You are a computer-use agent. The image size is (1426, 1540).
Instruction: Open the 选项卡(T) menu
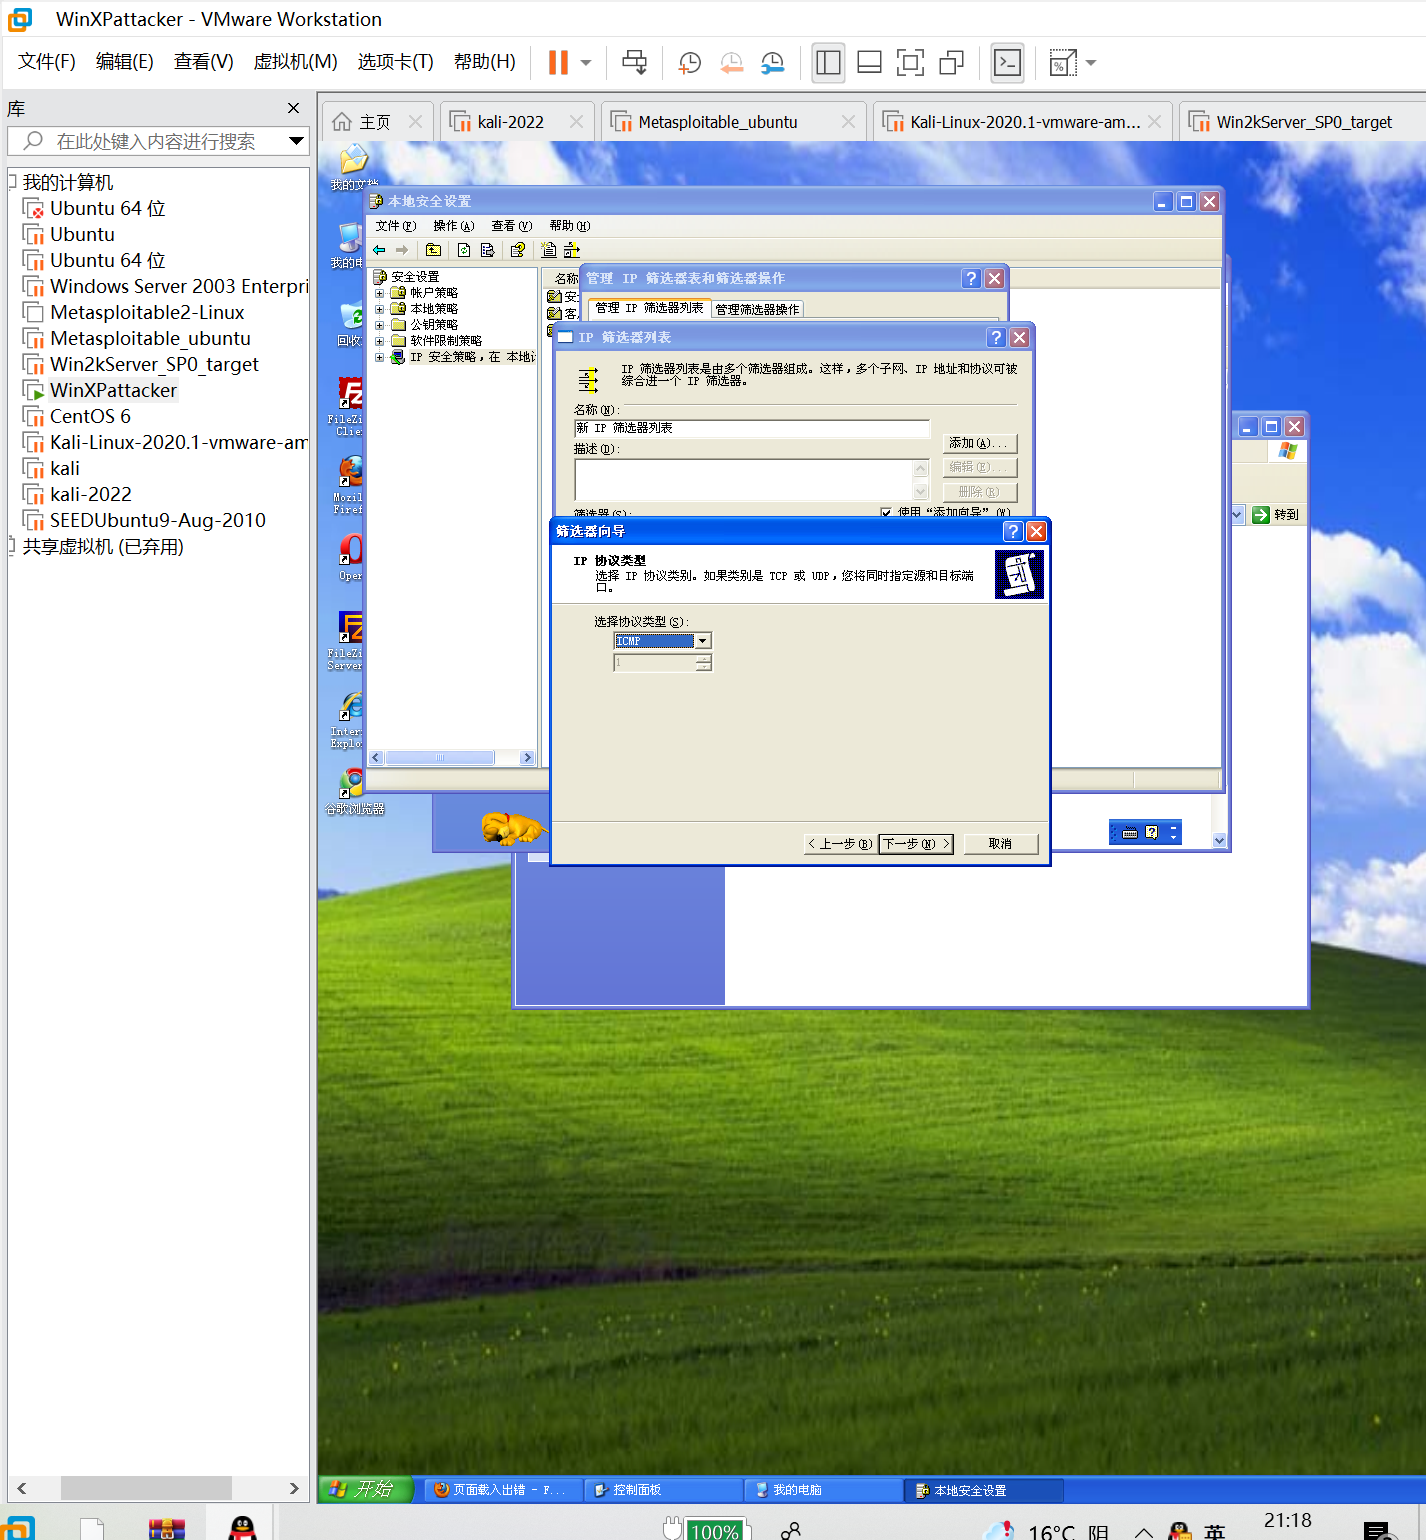coord(395,61)
